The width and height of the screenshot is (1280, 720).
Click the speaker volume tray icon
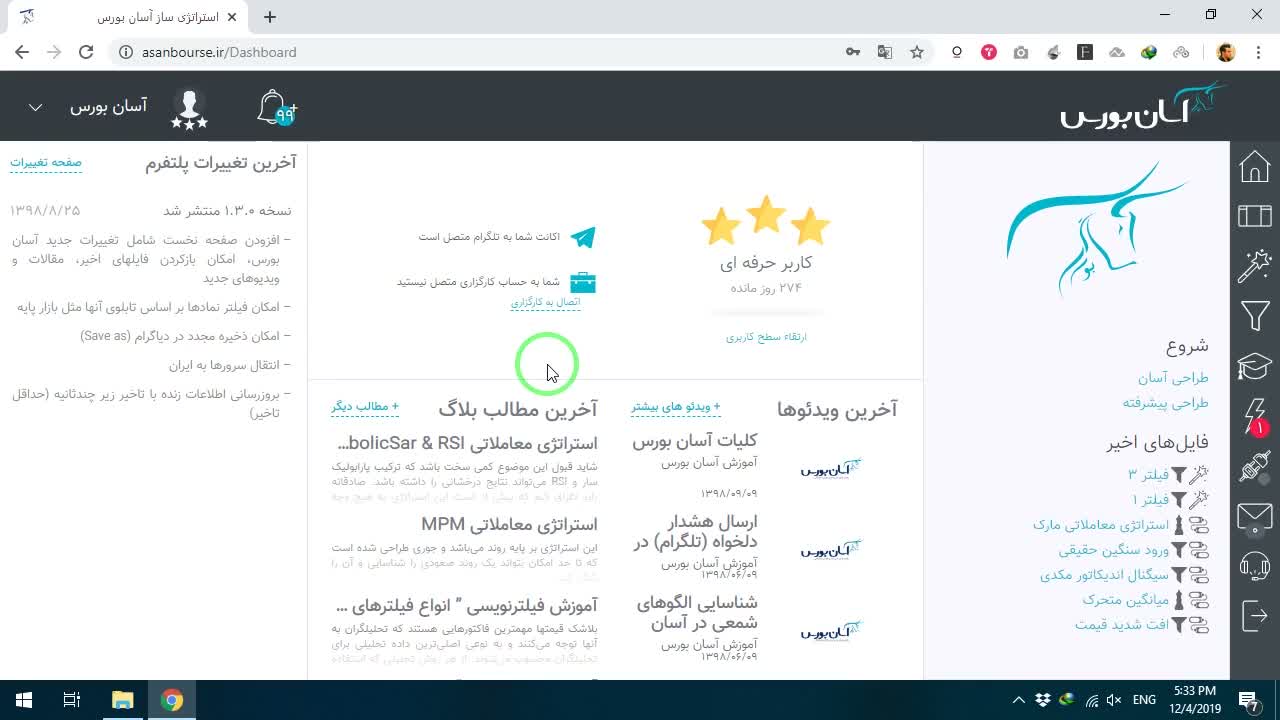[x=1114, y=700]
